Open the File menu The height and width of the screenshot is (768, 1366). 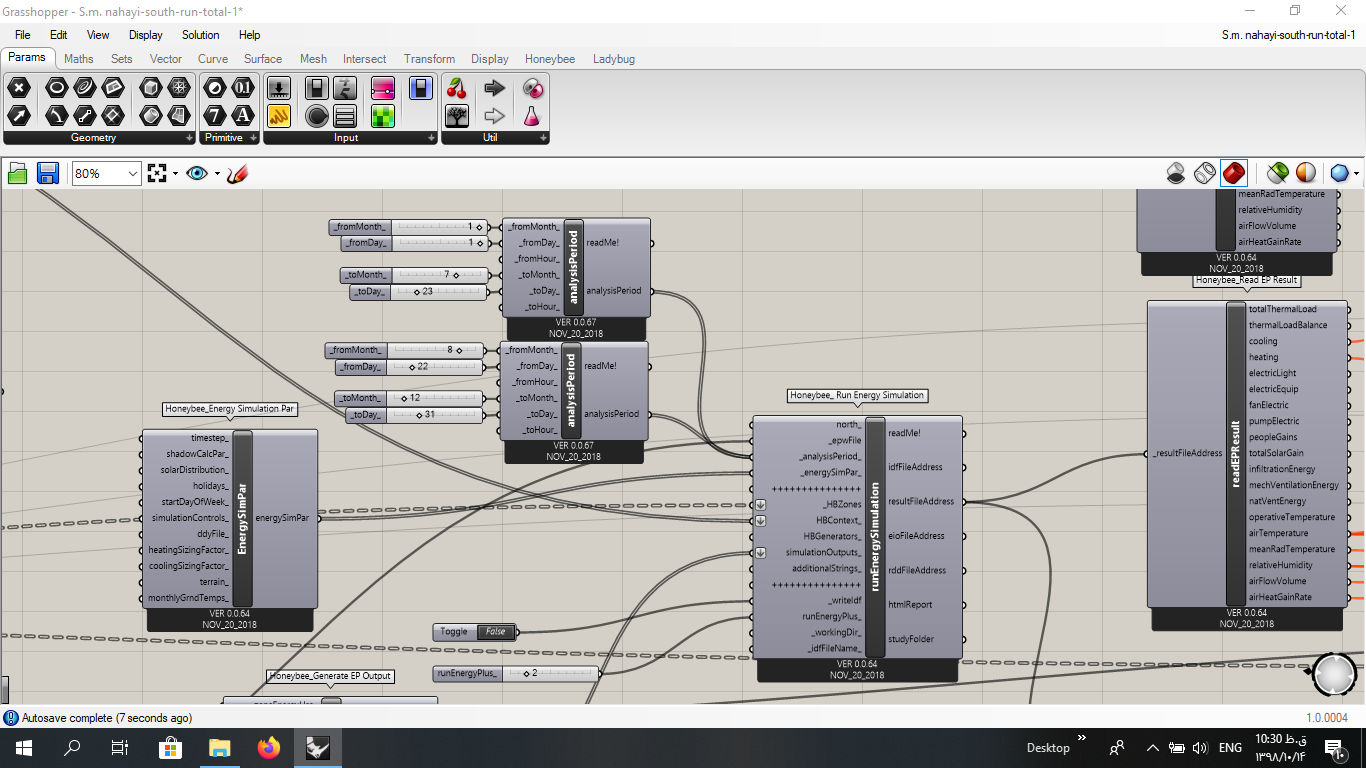coord(22,35)
